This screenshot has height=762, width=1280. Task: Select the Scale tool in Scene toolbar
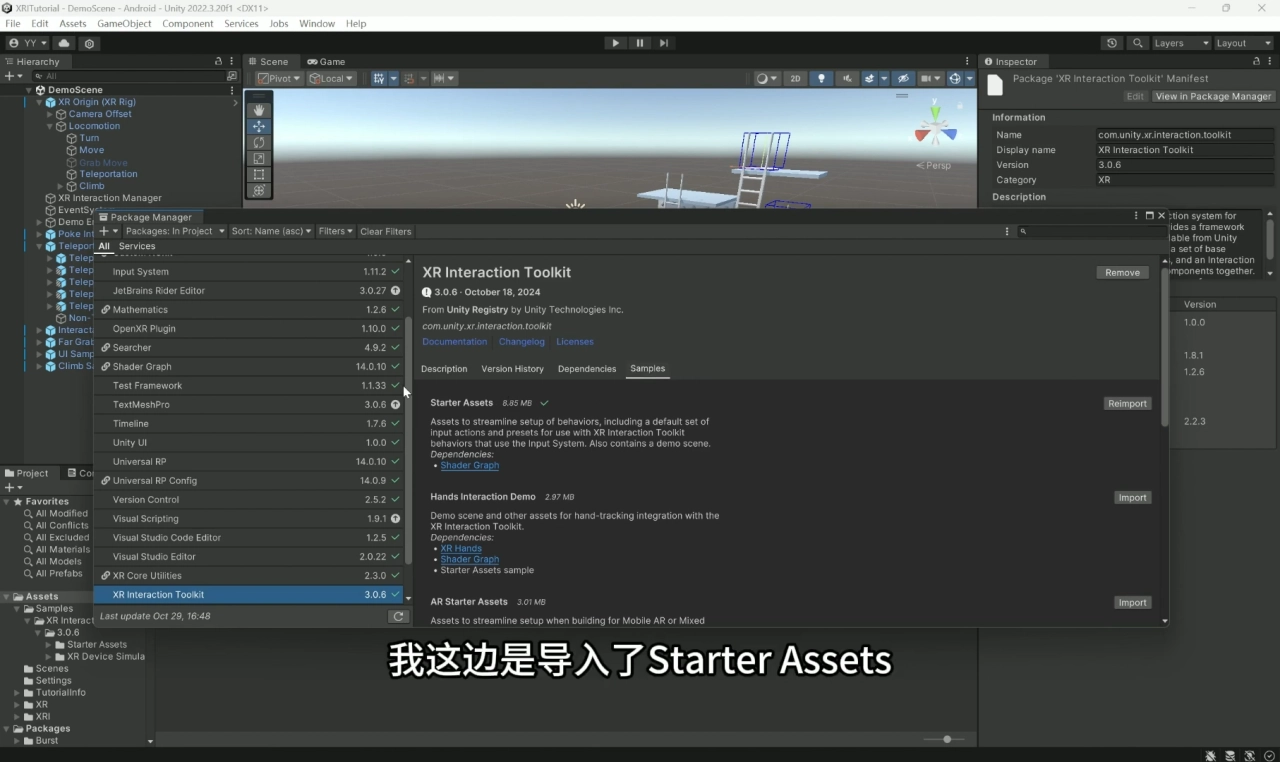tap(259, 158)
